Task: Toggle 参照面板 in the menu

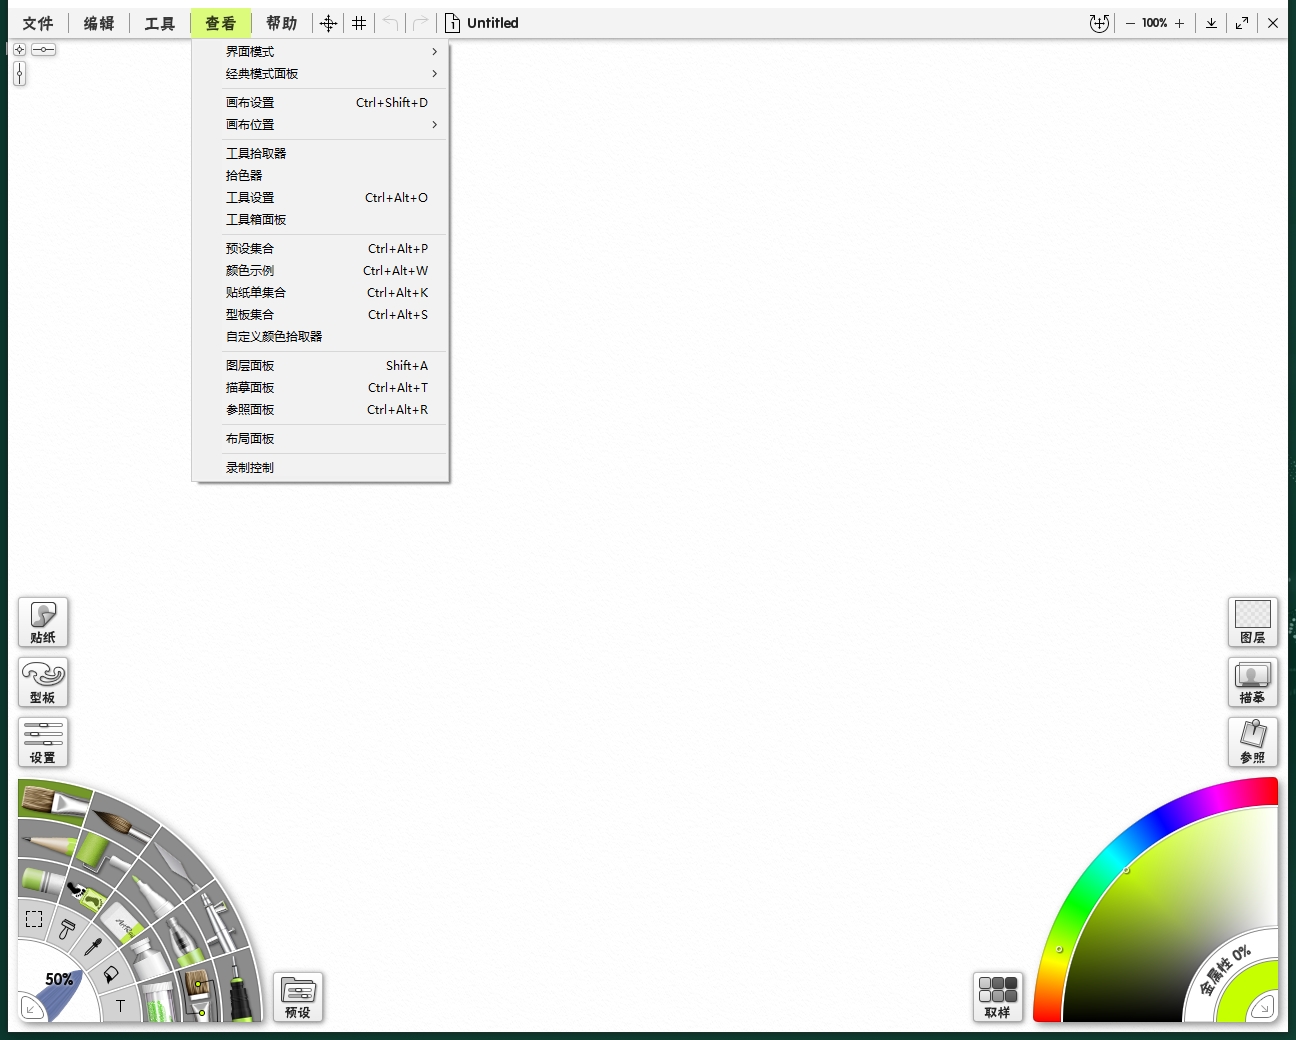Action: point(321,410)
